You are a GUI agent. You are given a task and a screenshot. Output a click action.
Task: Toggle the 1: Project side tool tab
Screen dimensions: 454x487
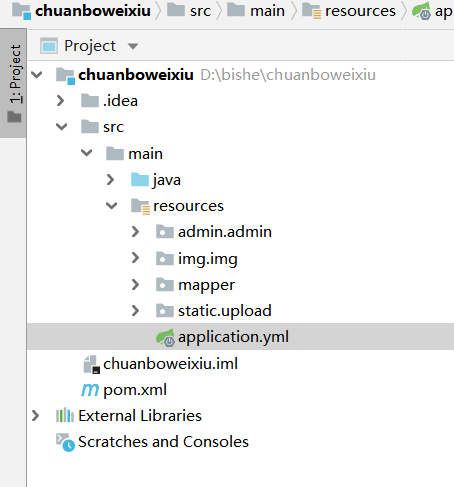coord(13,83)
